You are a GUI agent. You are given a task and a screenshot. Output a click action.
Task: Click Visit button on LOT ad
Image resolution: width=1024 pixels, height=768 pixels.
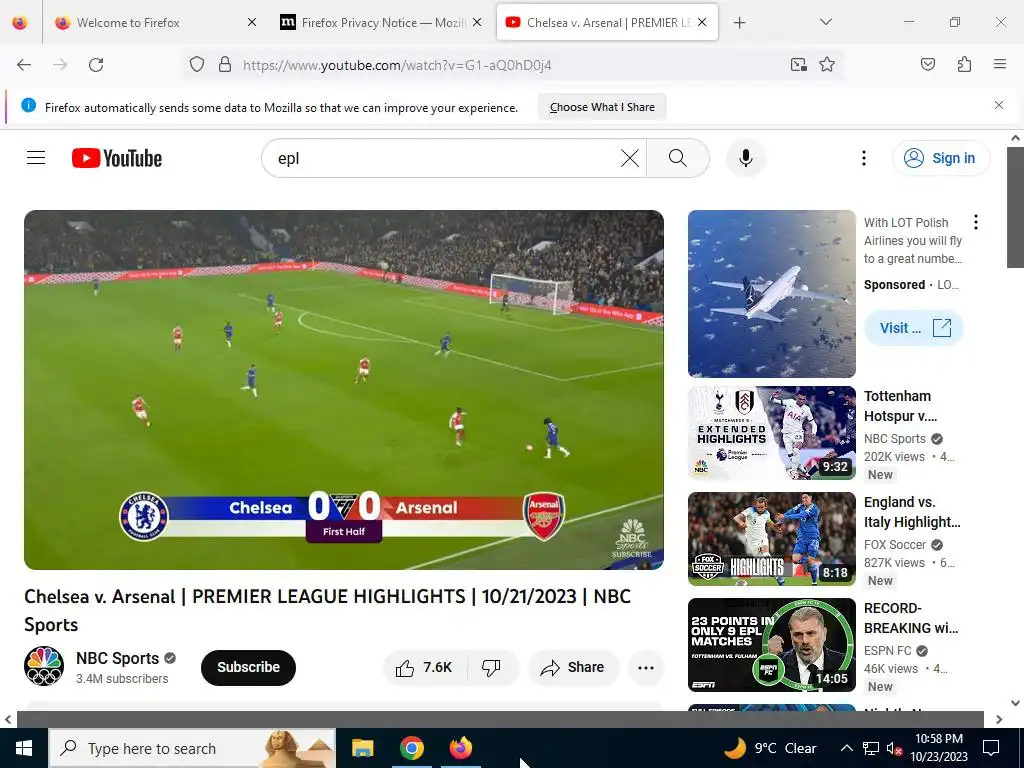[x=914, y=328]
